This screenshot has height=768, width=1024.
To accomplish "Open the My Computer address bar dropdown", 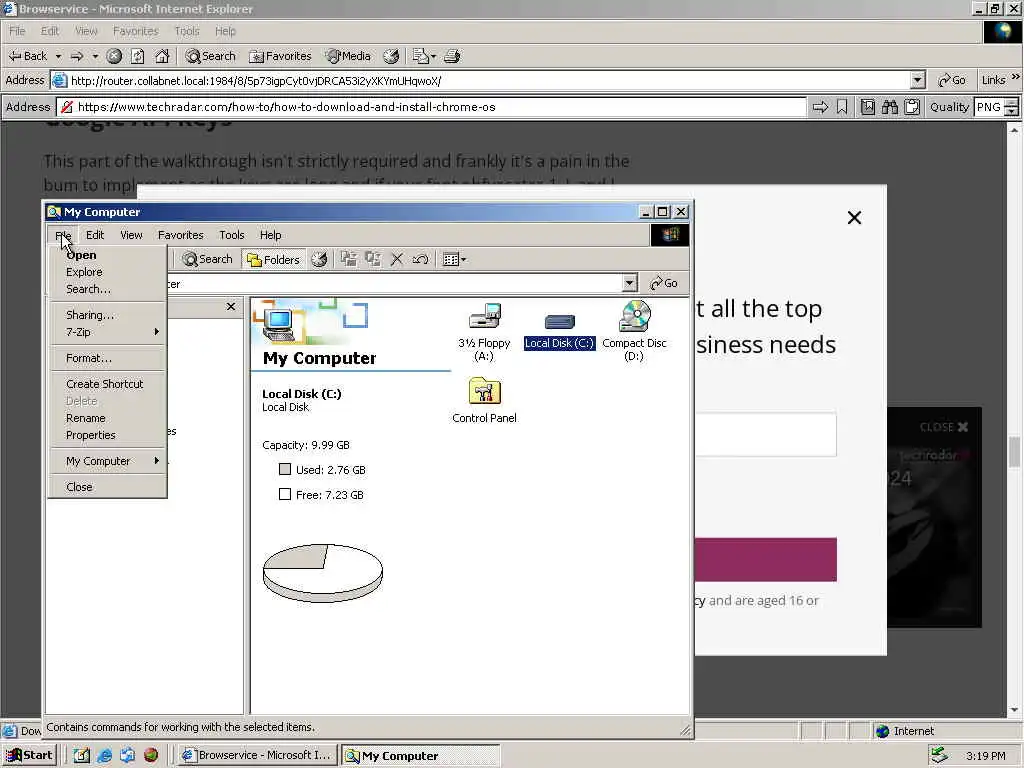I will coord(630,283).
